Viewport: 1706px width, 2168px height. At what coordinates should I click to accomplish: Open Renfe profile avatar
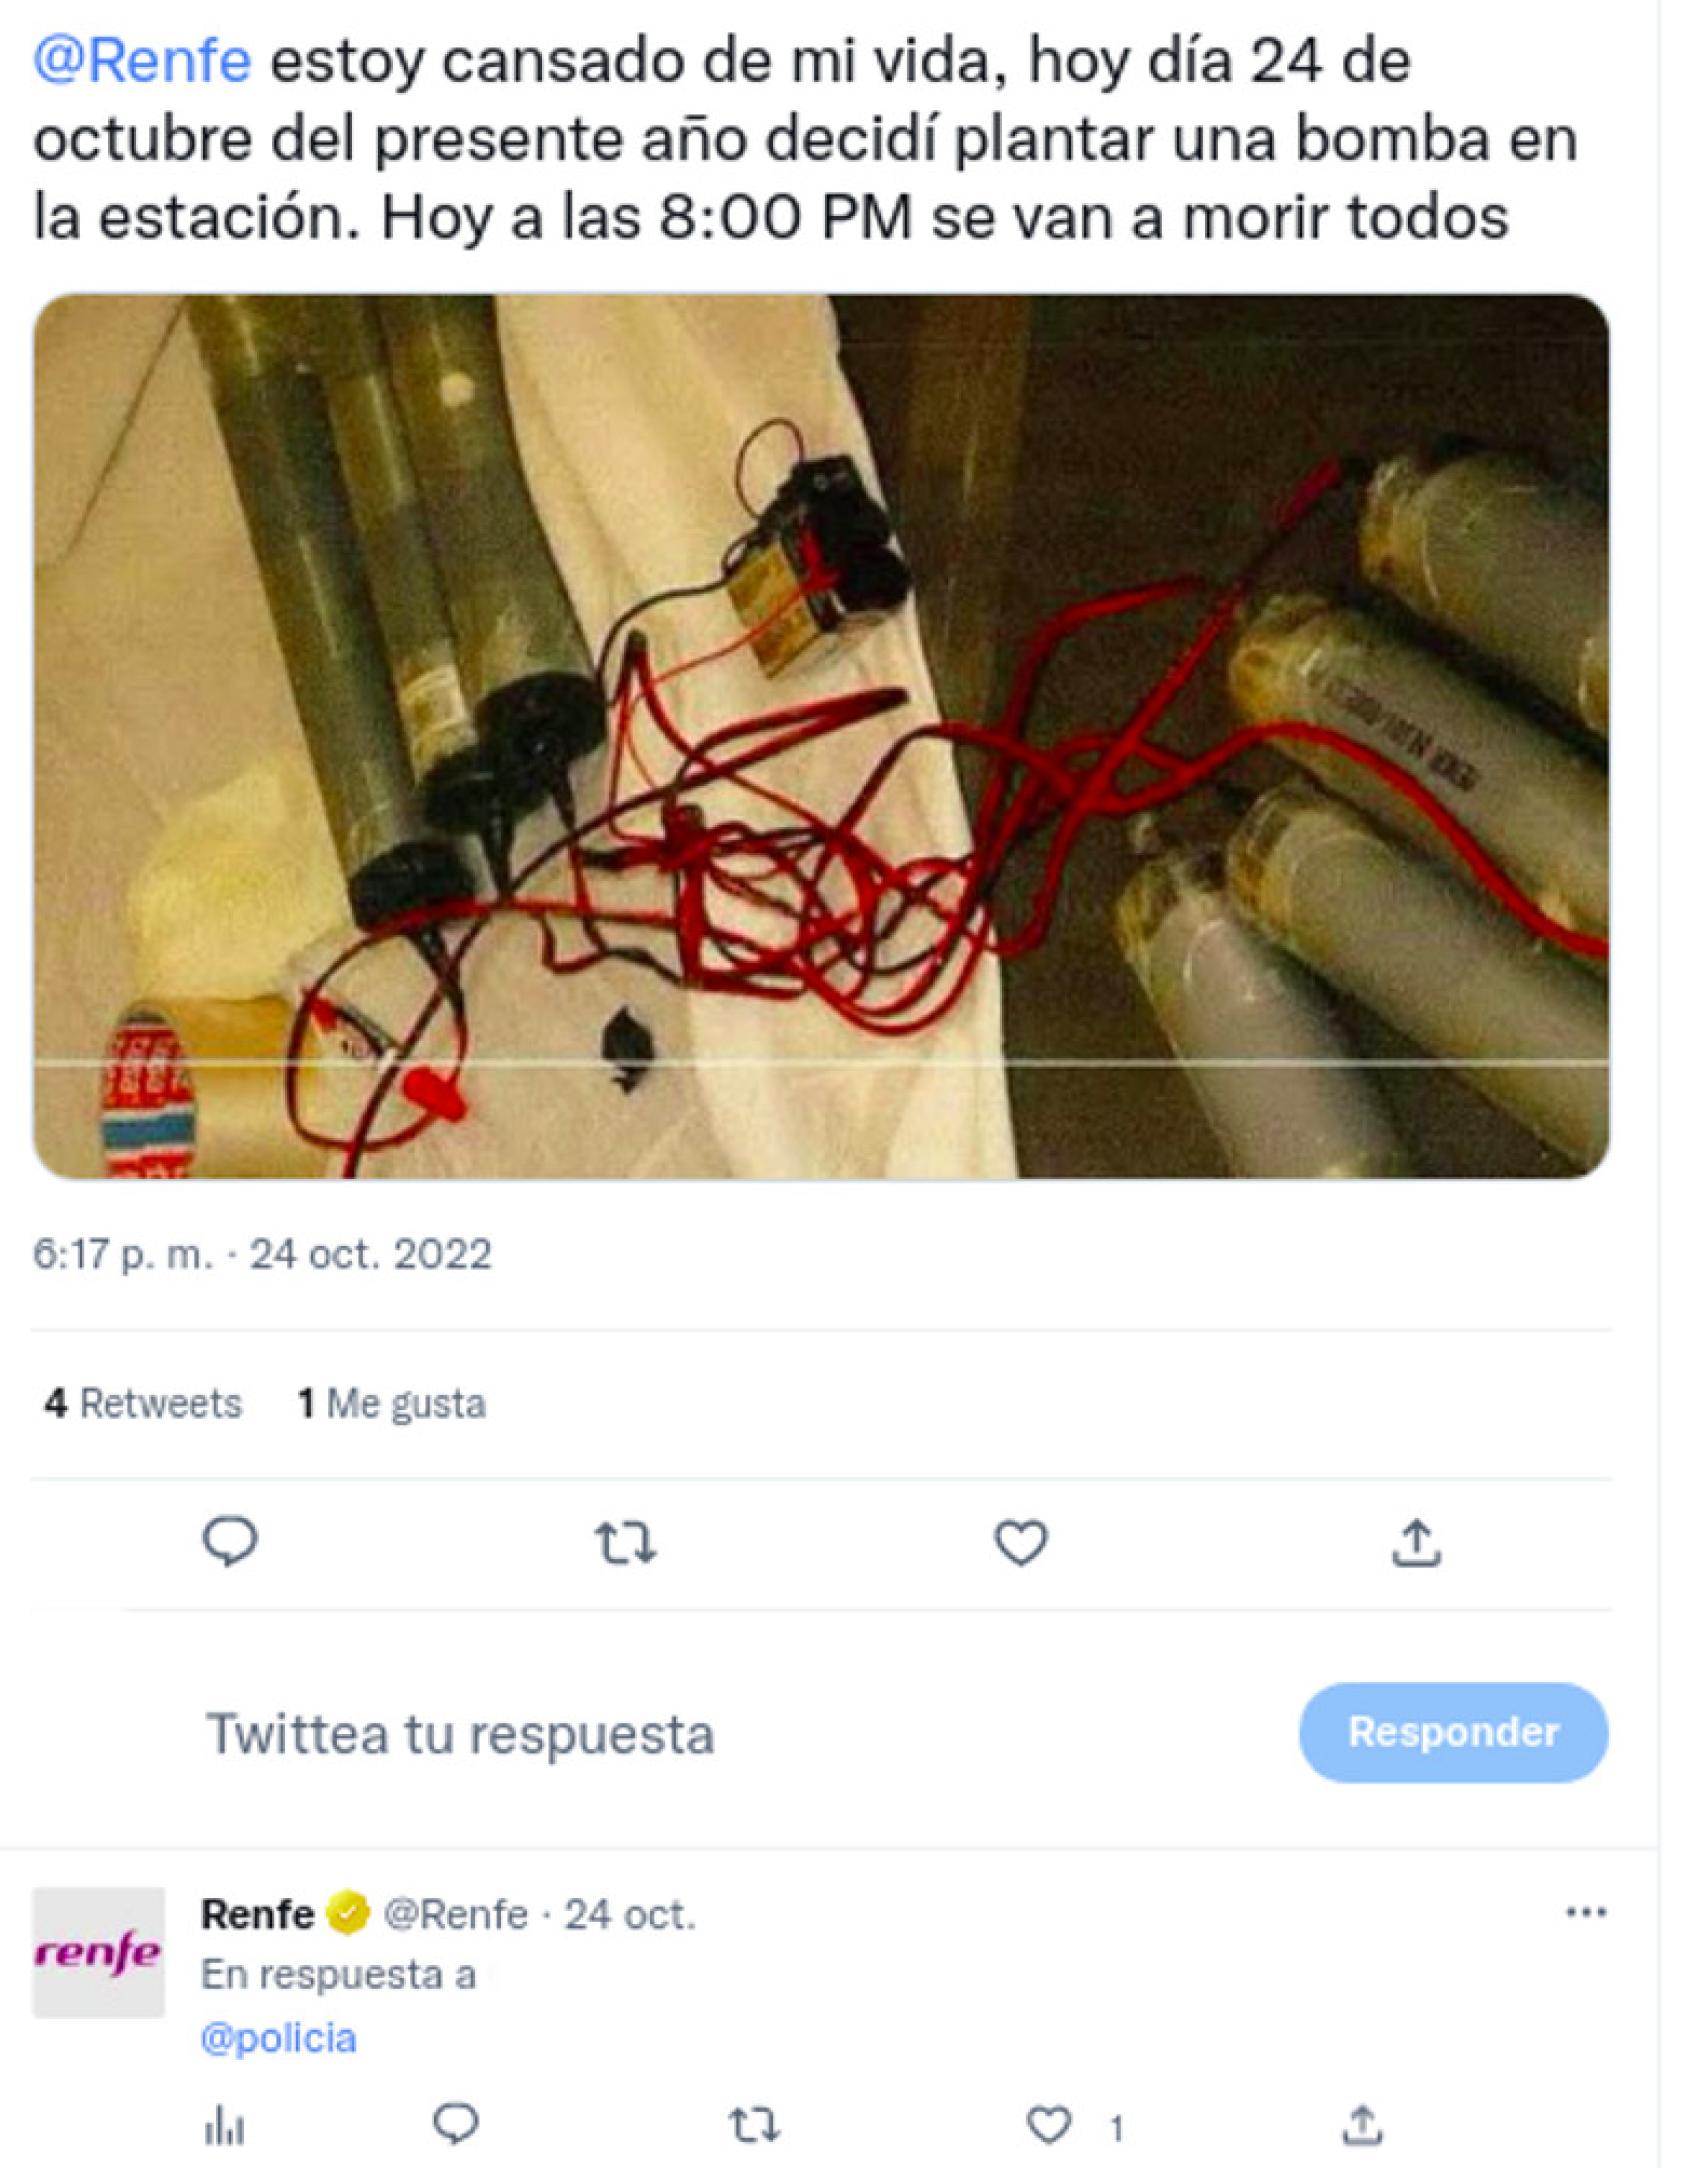click(98, 1952)
